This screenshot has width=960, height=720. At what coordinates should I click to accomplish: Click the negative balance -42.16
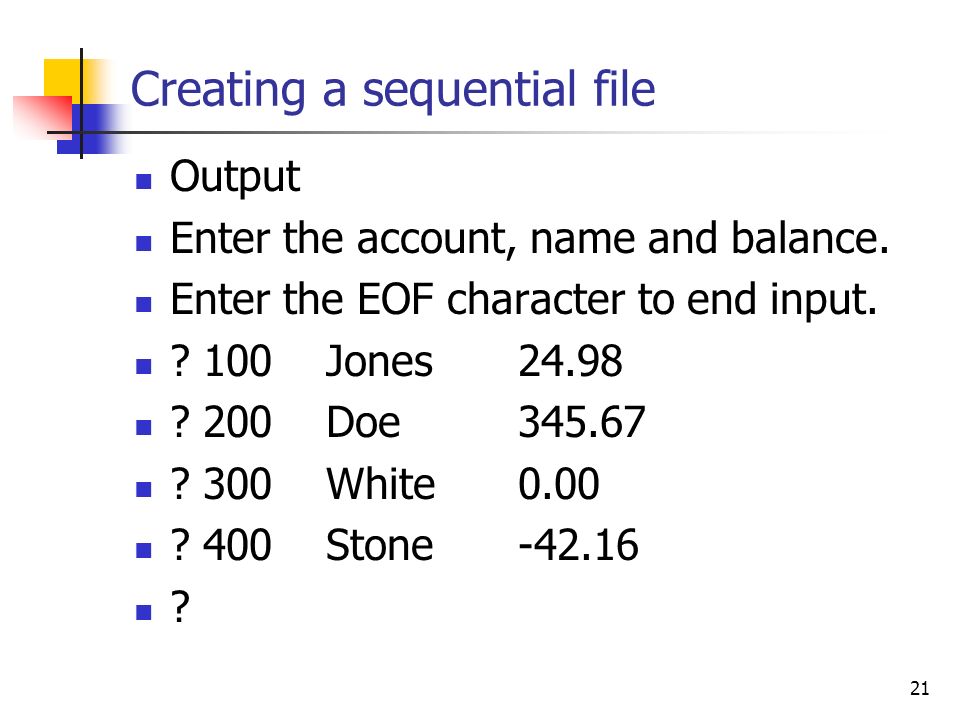point(579,545)
